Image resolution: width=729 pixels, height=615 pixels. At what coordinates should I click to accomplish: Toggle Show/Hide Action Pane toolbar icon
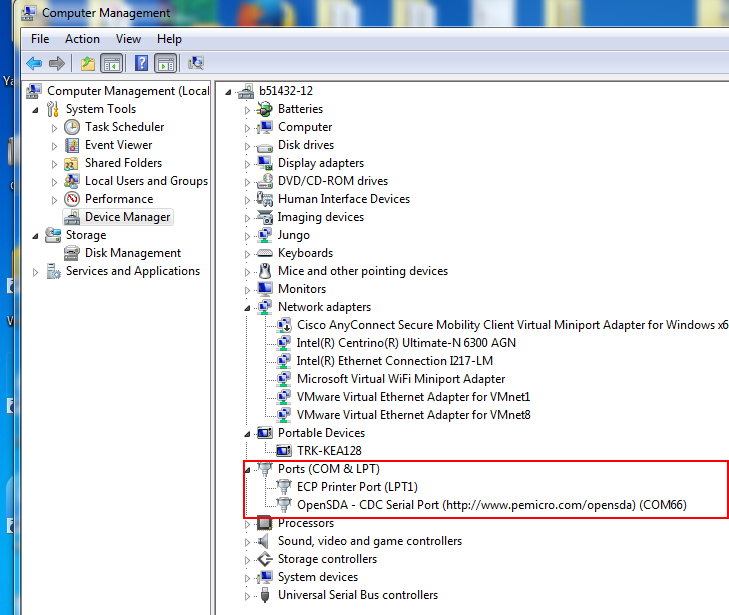click(x=166, y=63)
